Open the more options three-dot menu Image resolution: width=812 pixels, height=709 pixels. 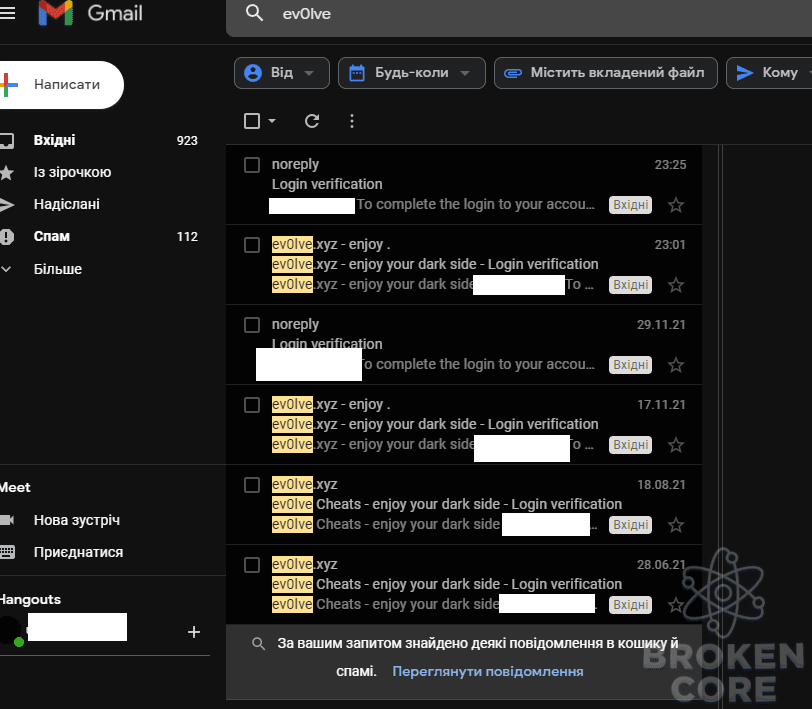352,121
